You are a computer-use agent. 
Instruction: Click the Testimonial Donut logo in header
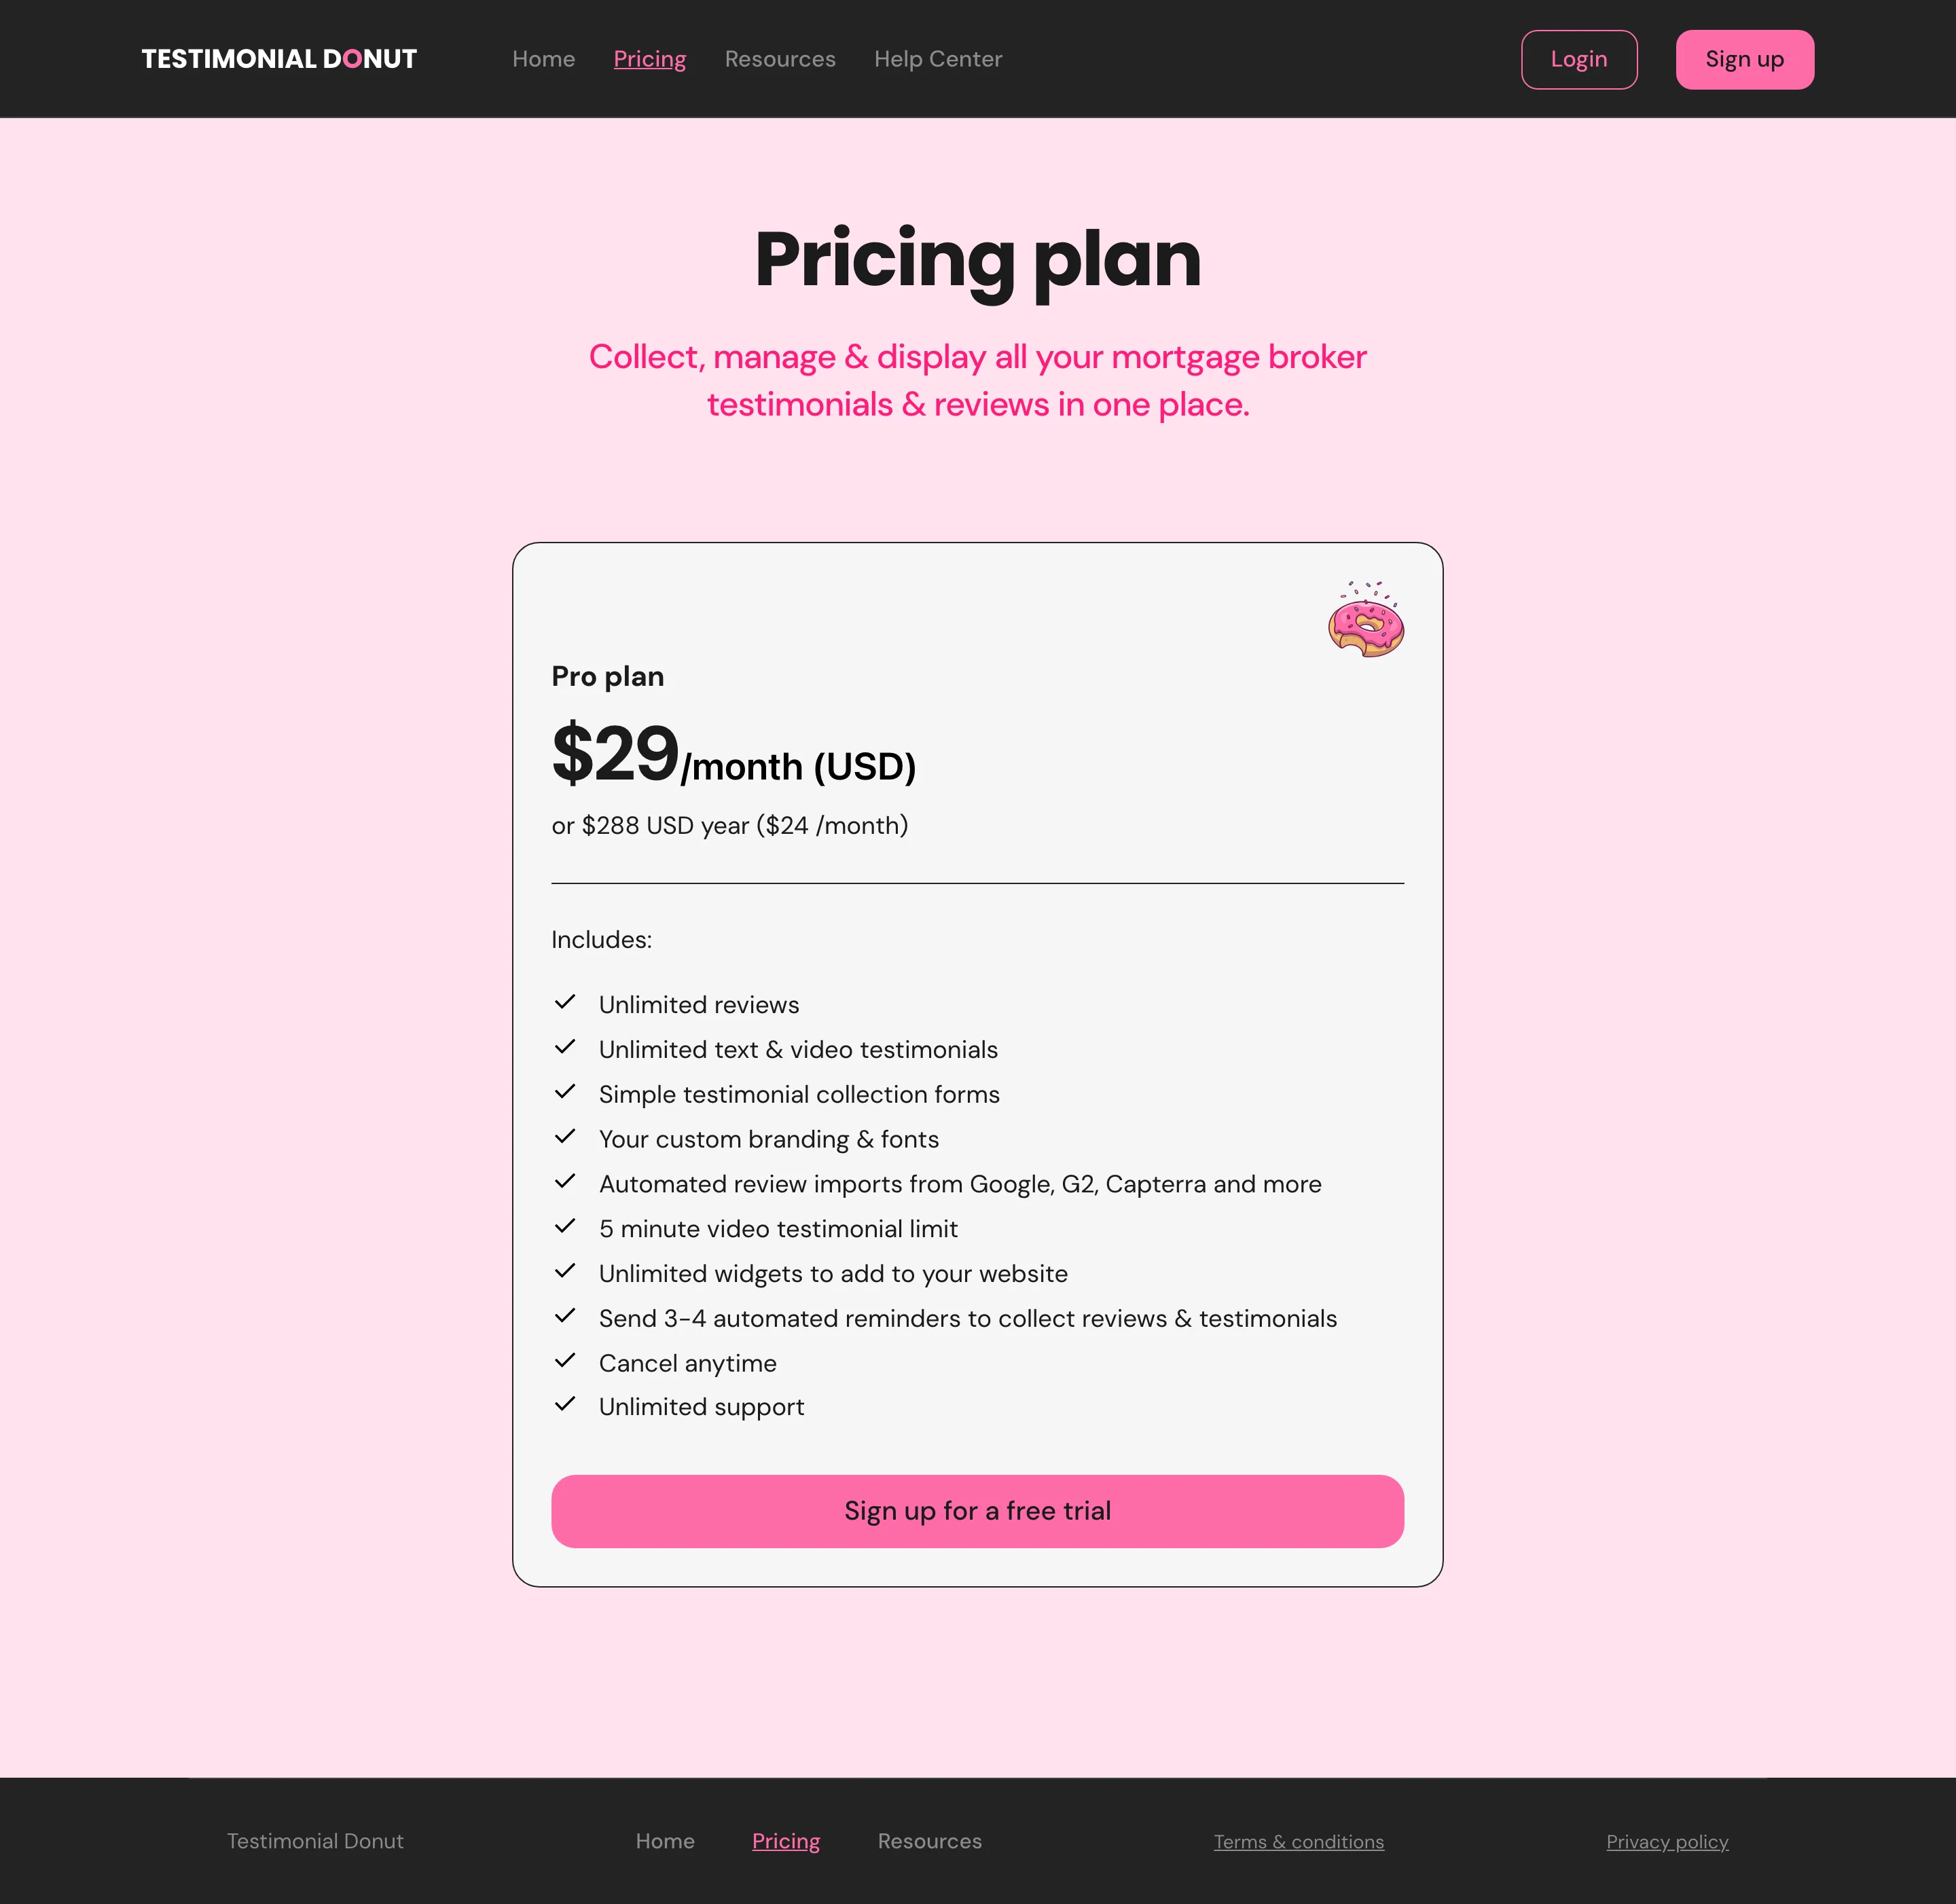[x=279, y=59]
